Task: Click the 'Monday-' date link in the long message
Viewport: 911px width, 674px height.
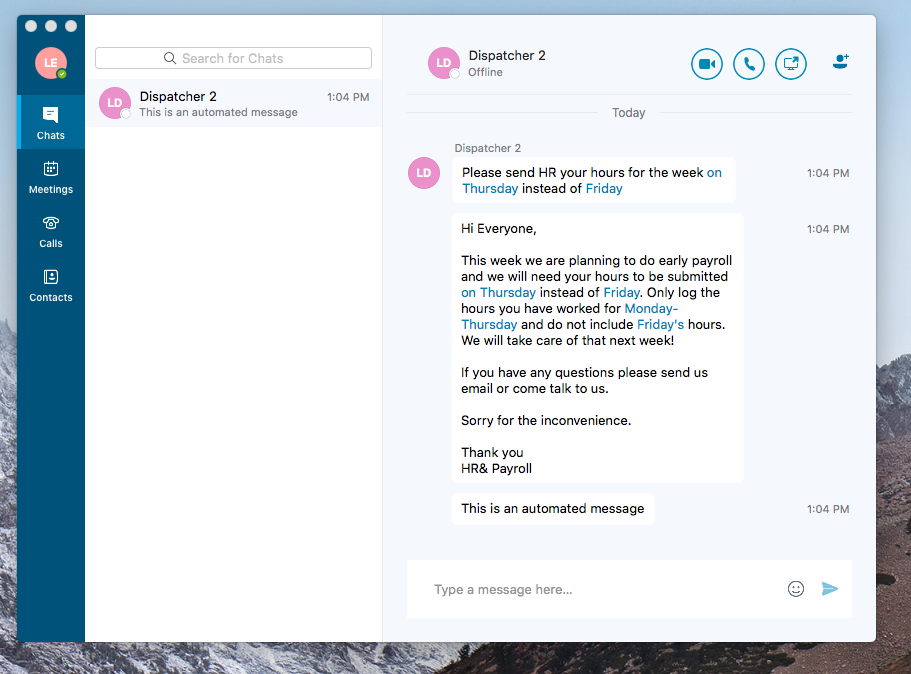Action: pos(651,309)
